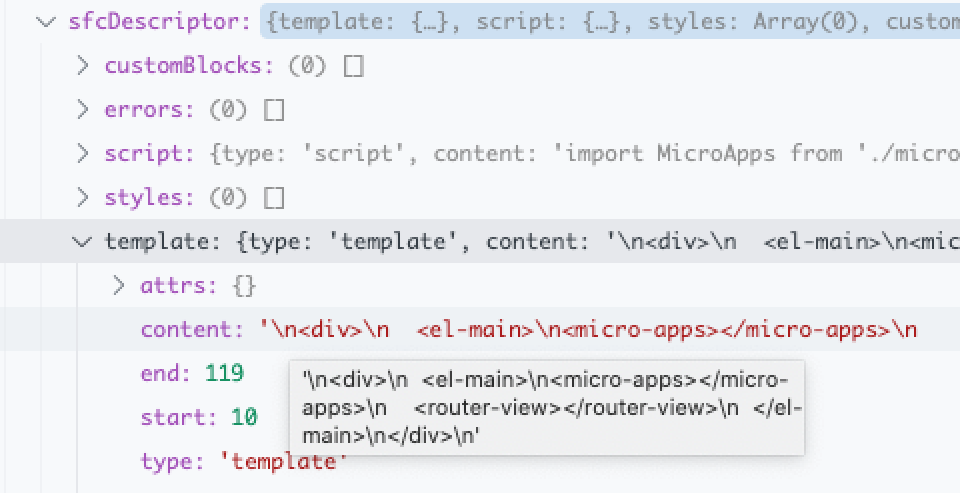This screenshot has width=960, height=493.
Task: Click the content string tooltip popup
Action: pos(547,408)
